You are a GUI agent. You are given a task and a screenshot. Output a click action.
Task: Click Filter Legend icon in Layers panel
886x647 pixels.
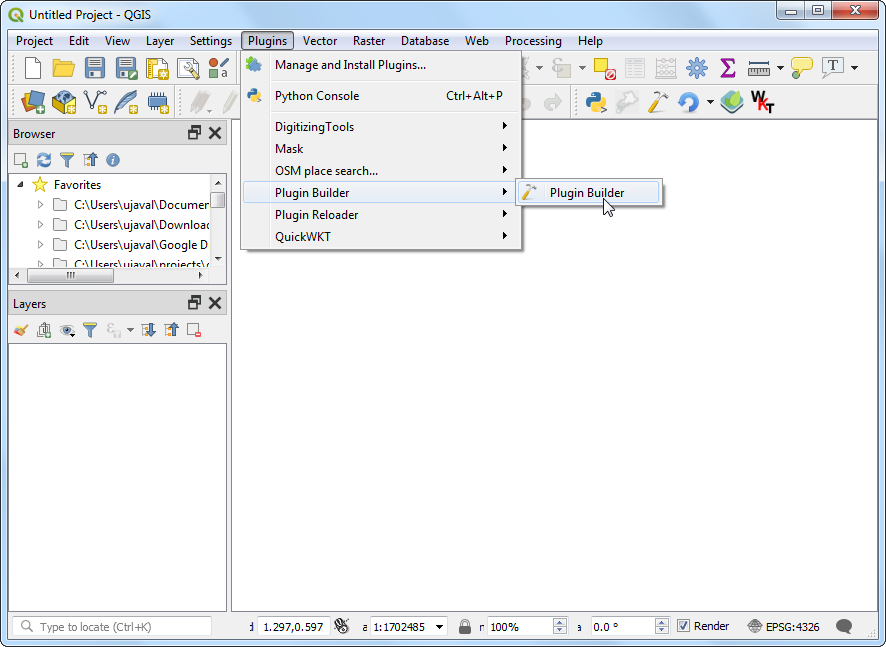(90, 330)
